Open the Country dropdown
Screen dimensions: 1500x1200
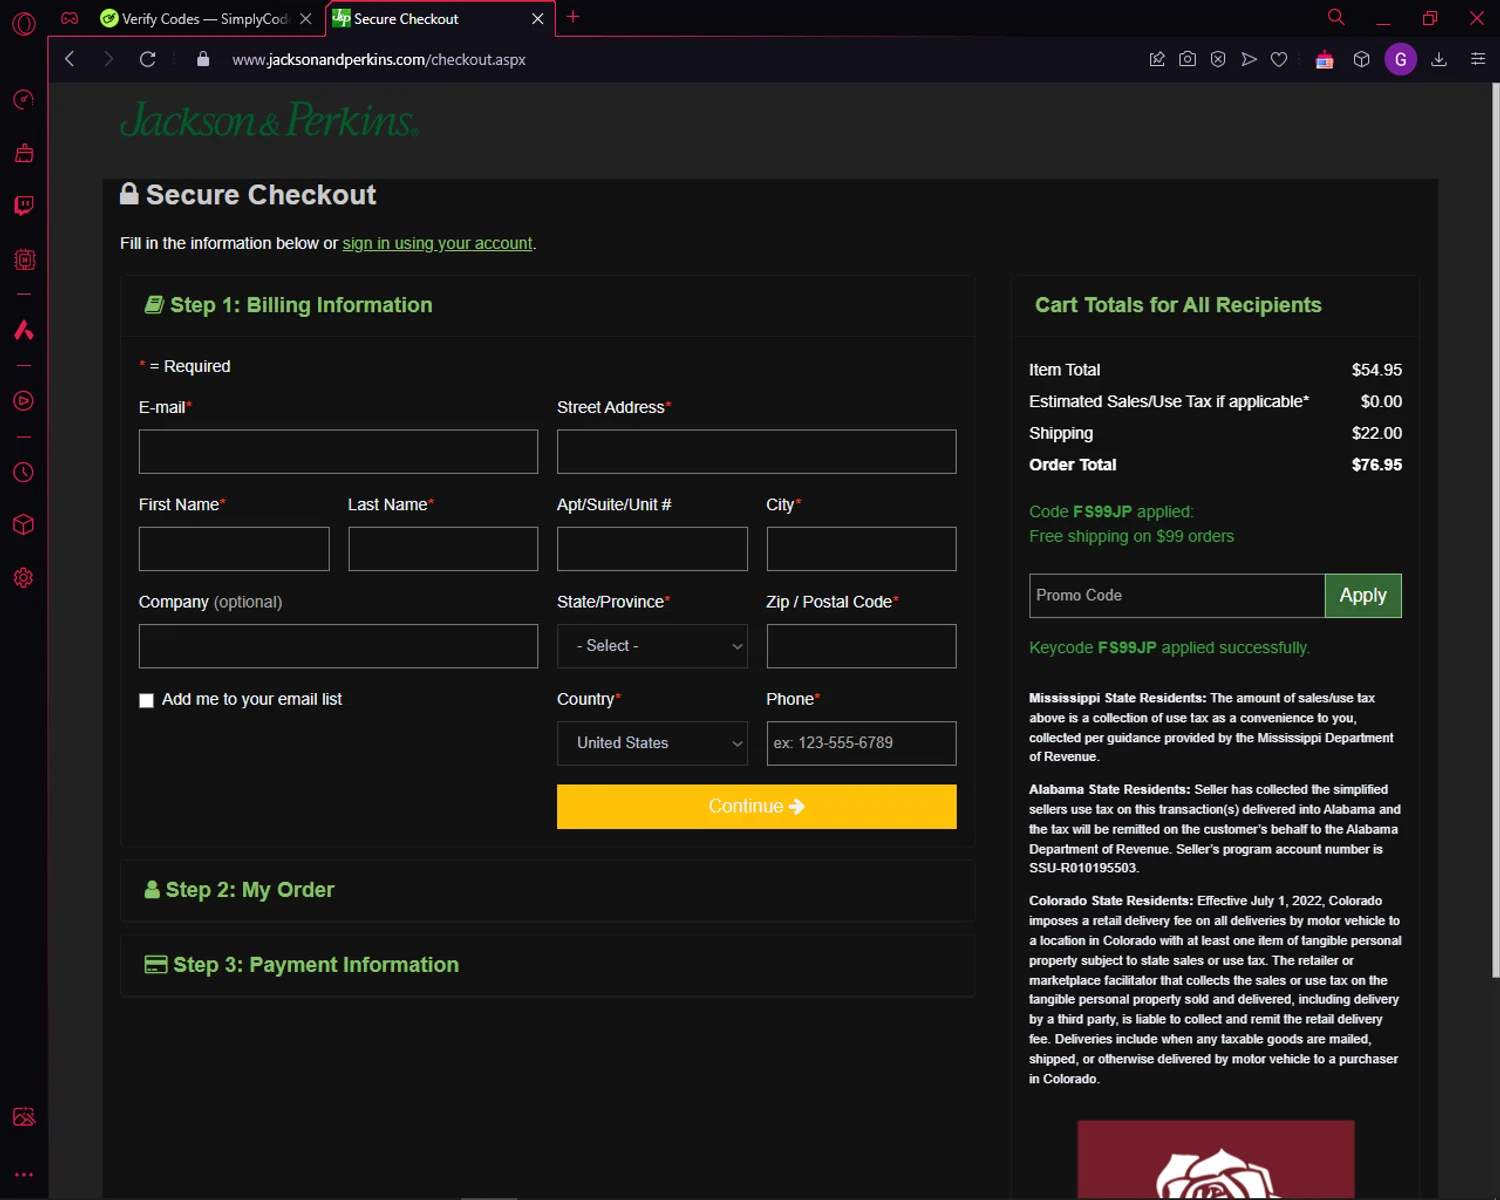(652, 743)
